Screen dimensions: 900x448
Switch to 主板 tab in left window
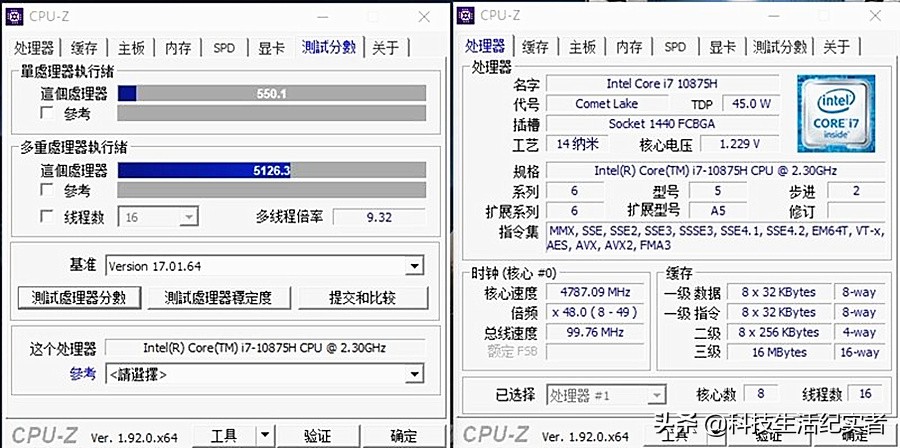pyautogui.click(x=131, y=48)
